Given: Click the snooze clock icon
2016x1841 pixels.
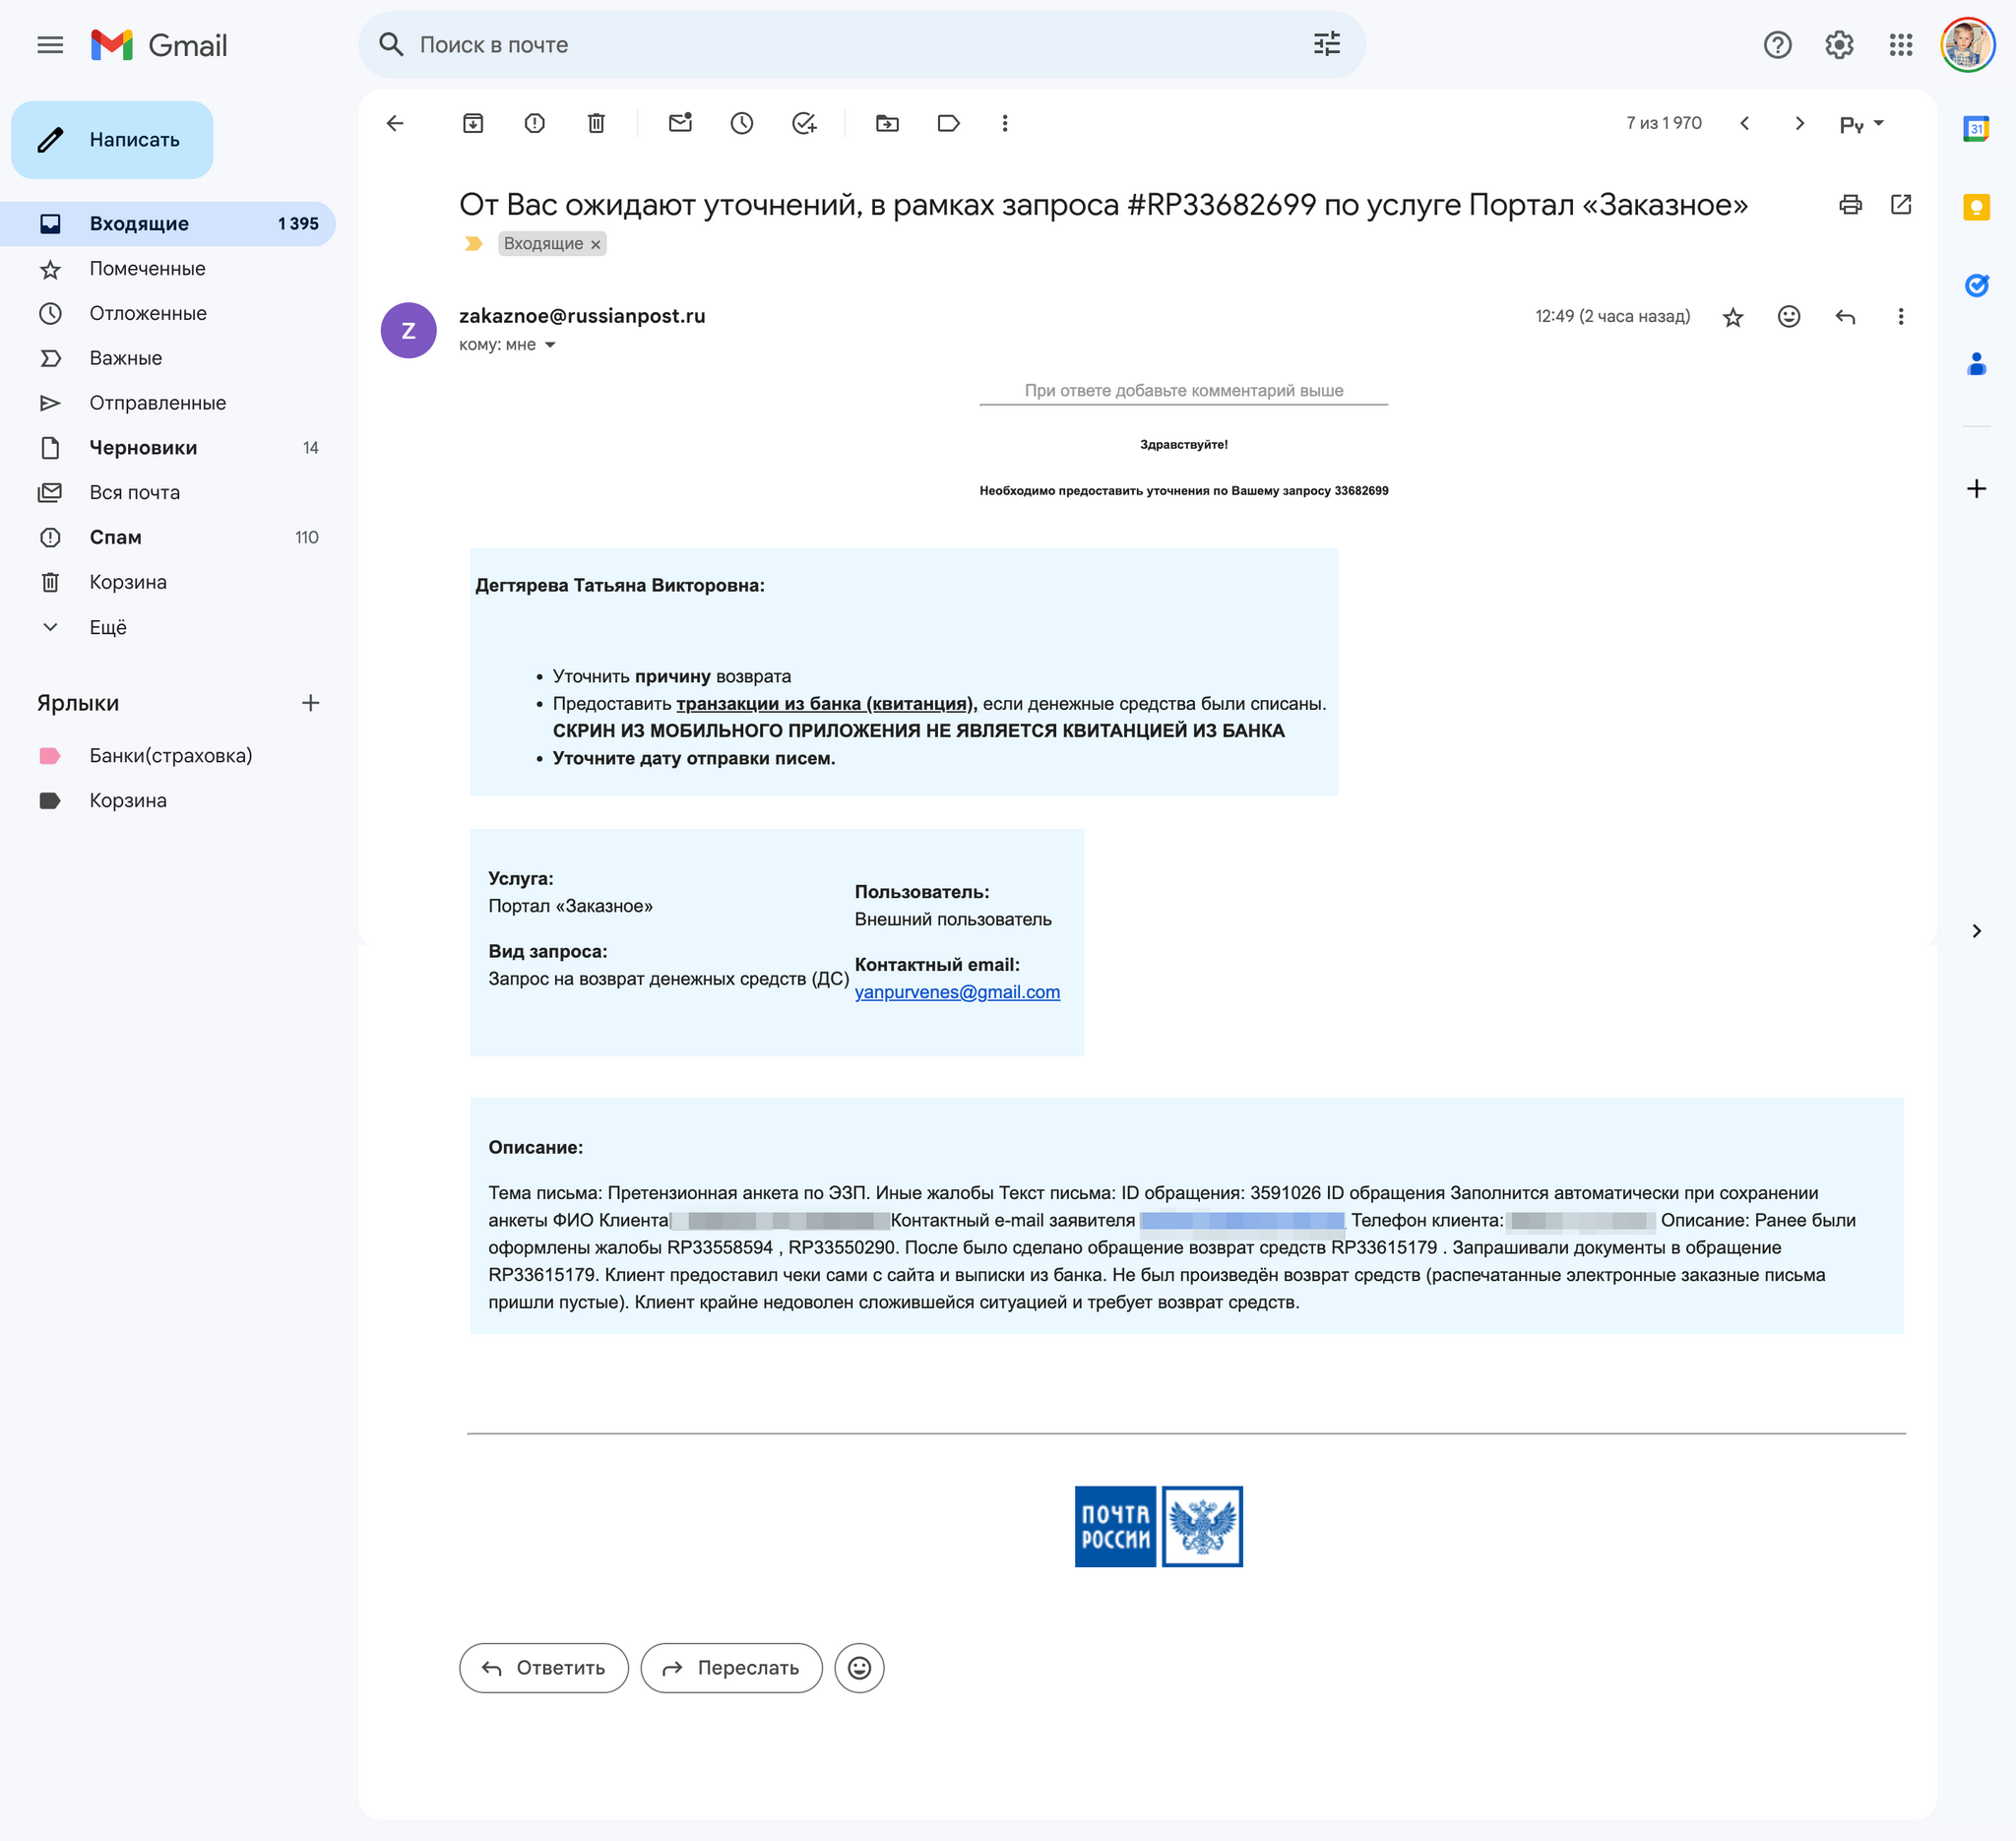Looking at the screenshot, I should coord(743,123).
